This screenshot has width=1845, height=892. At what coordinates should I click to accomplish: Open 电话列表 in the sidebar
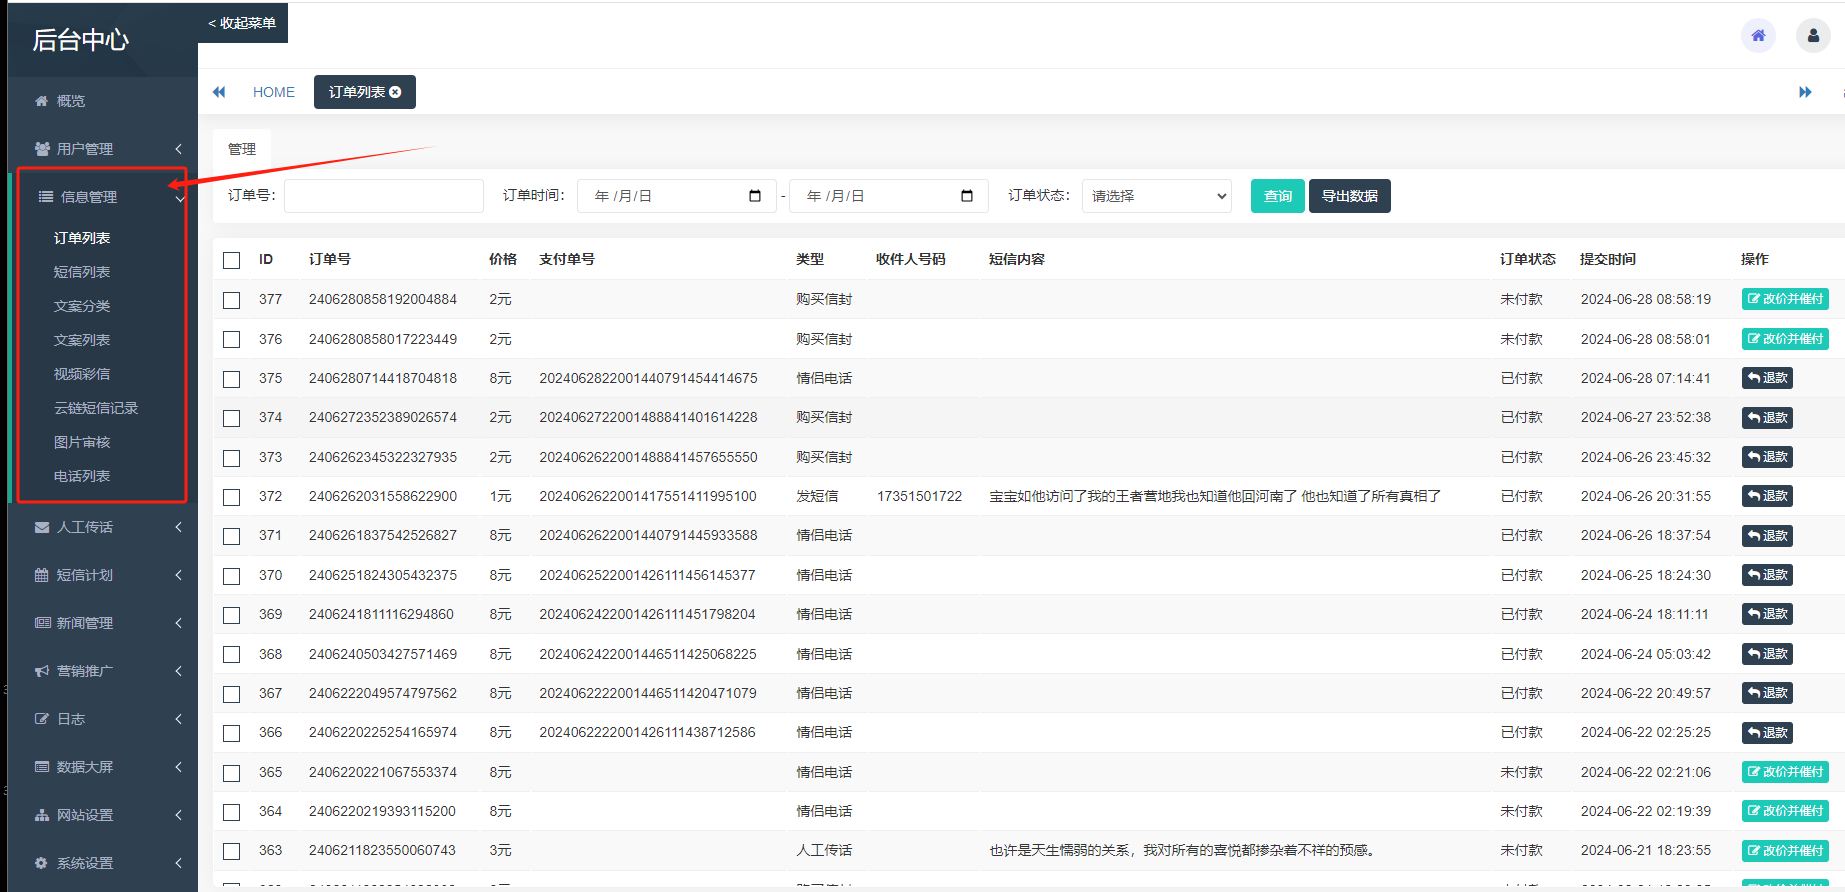pos(82,476)
